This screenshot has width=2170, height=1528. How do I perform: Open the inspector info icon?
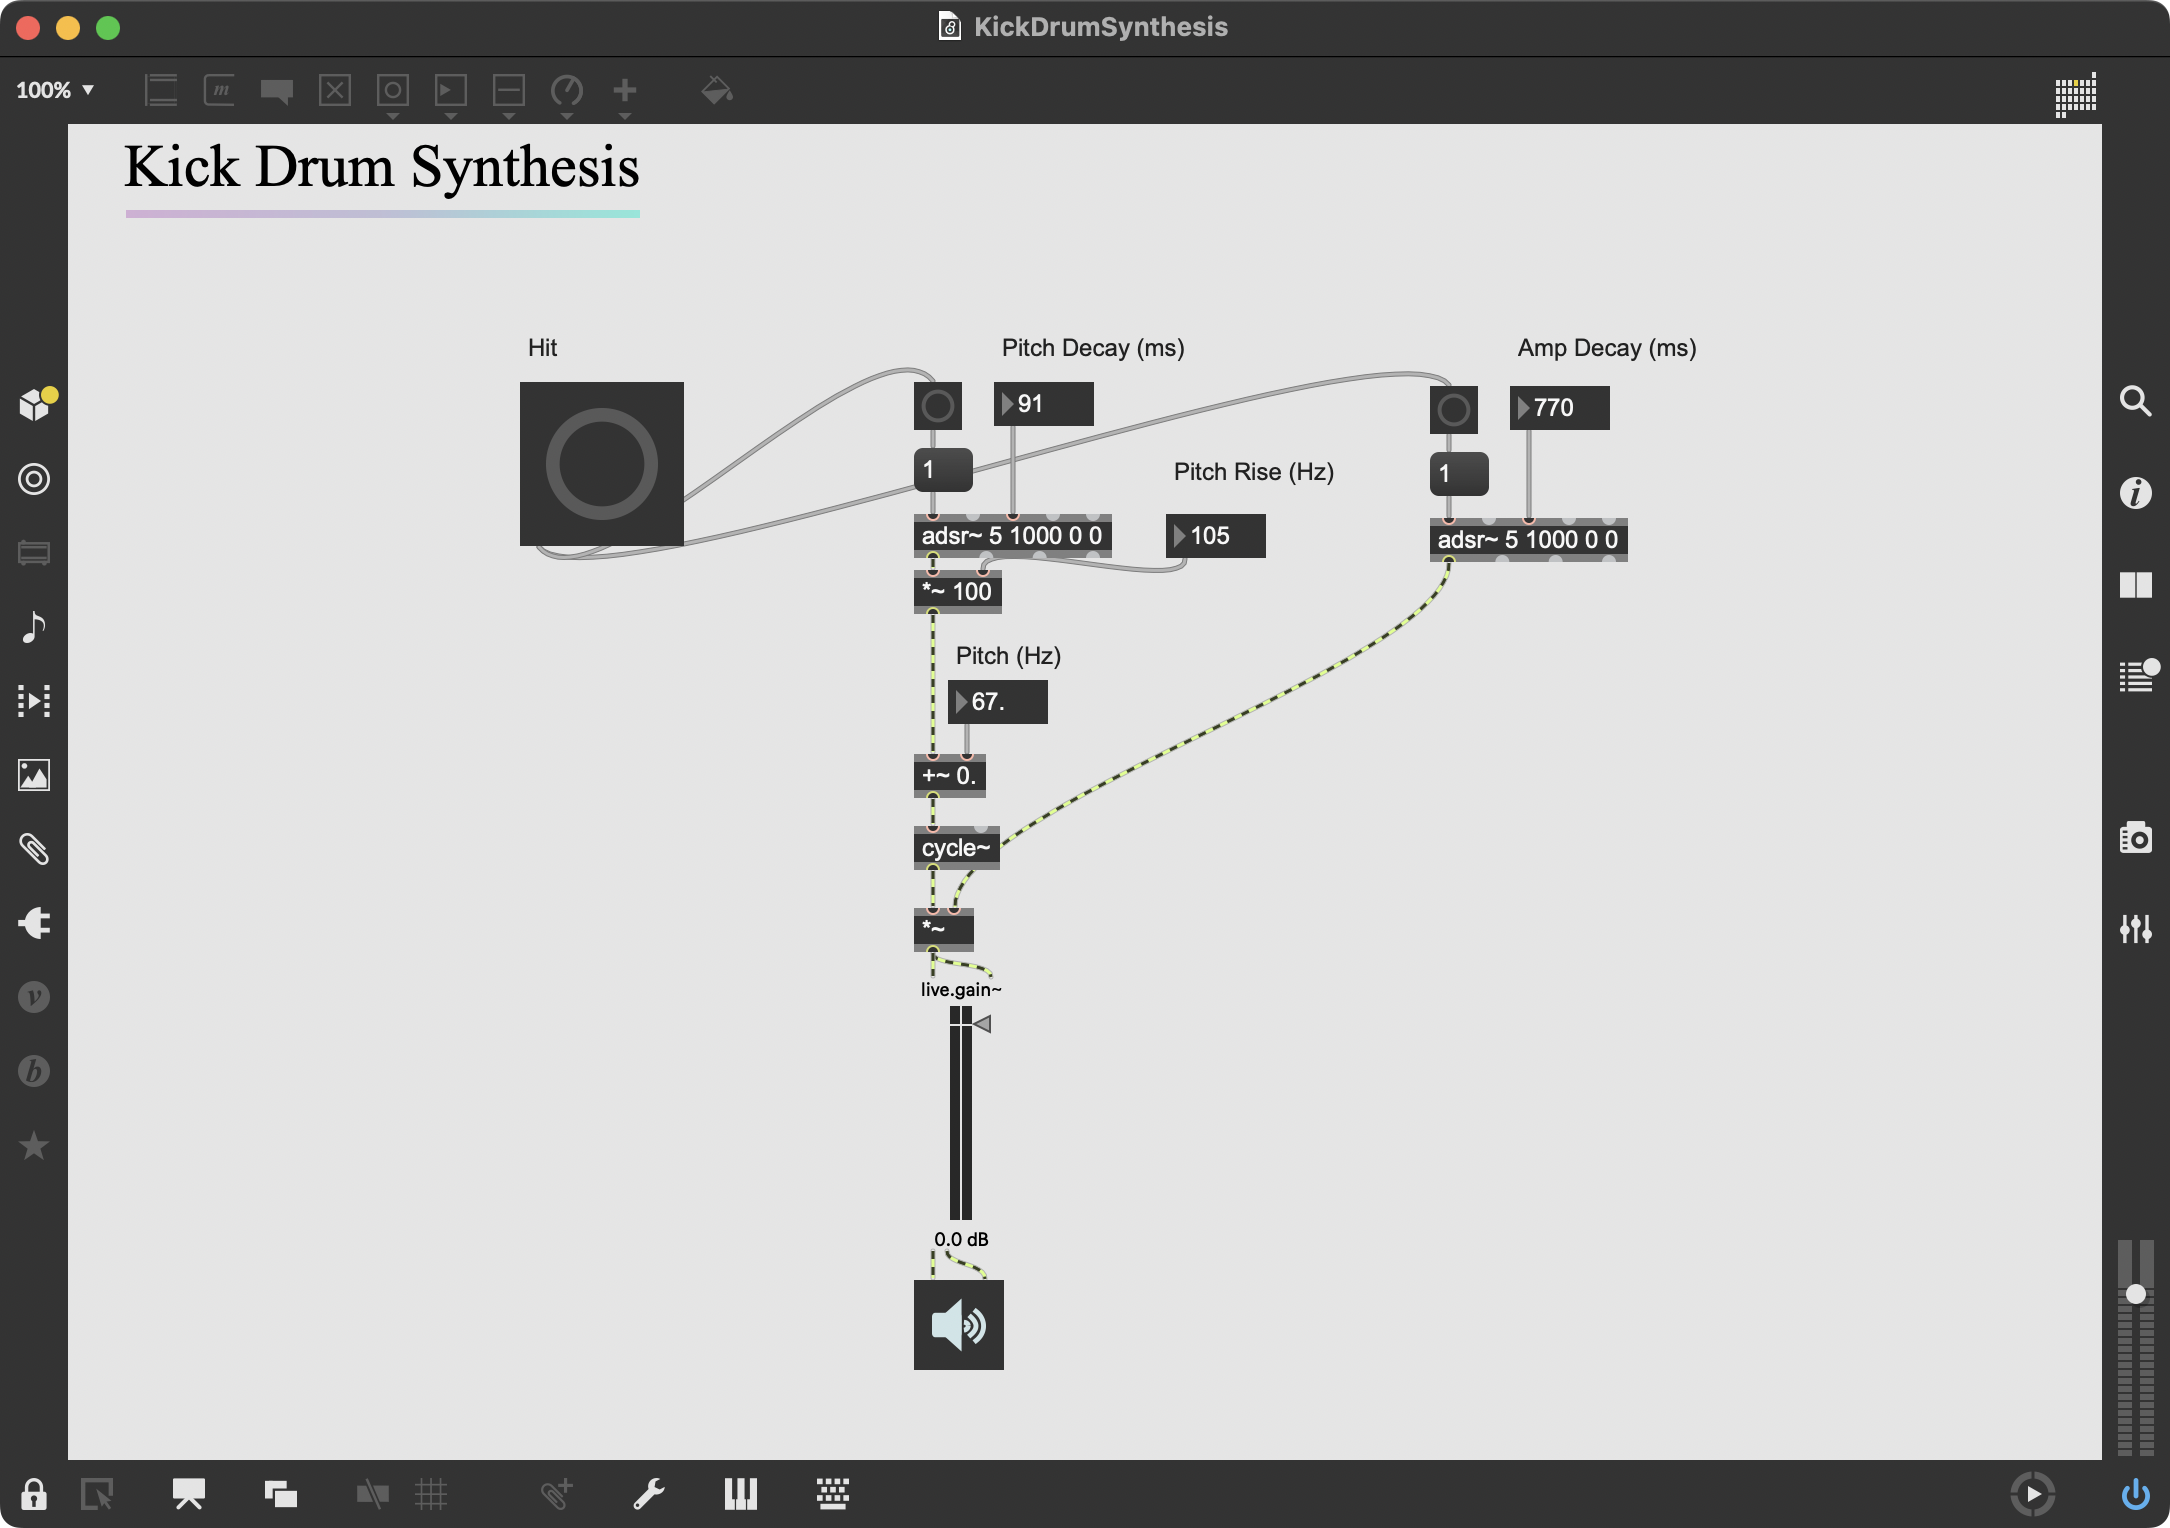coord(2135,492)
